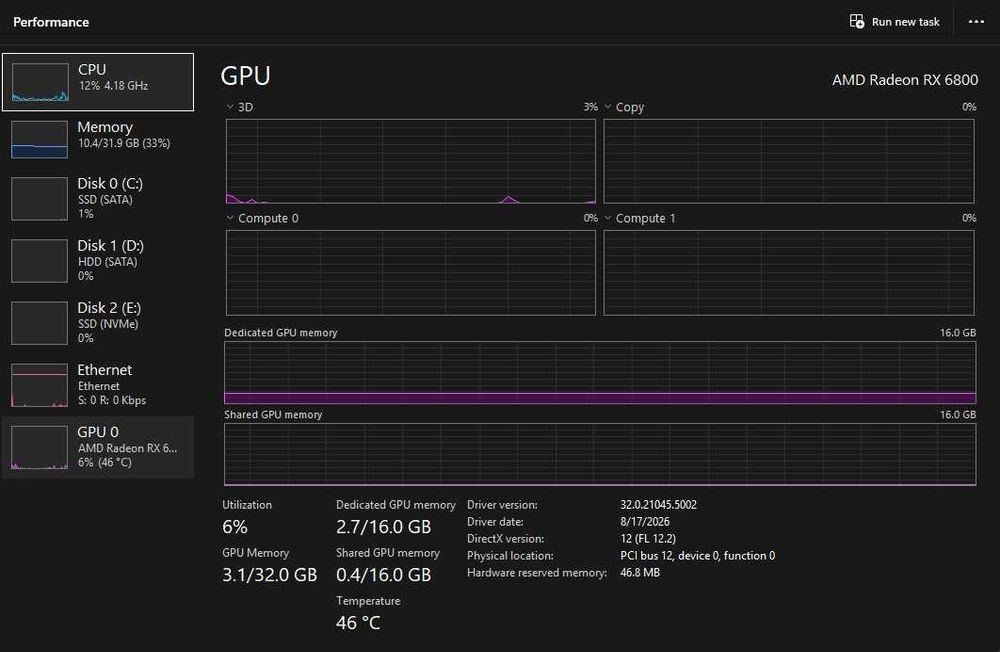
Task: Click the Performance page title
Action: (x=51, y=22)
